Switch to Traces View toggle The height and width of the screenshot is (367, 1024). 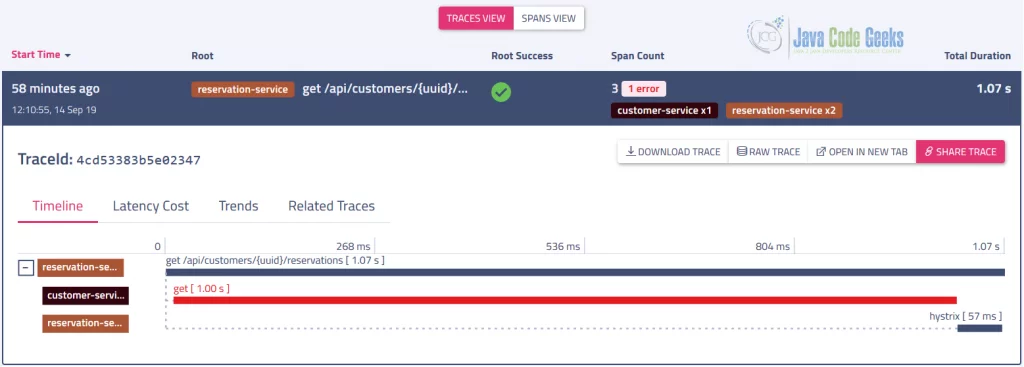click(x=476, y=18)
